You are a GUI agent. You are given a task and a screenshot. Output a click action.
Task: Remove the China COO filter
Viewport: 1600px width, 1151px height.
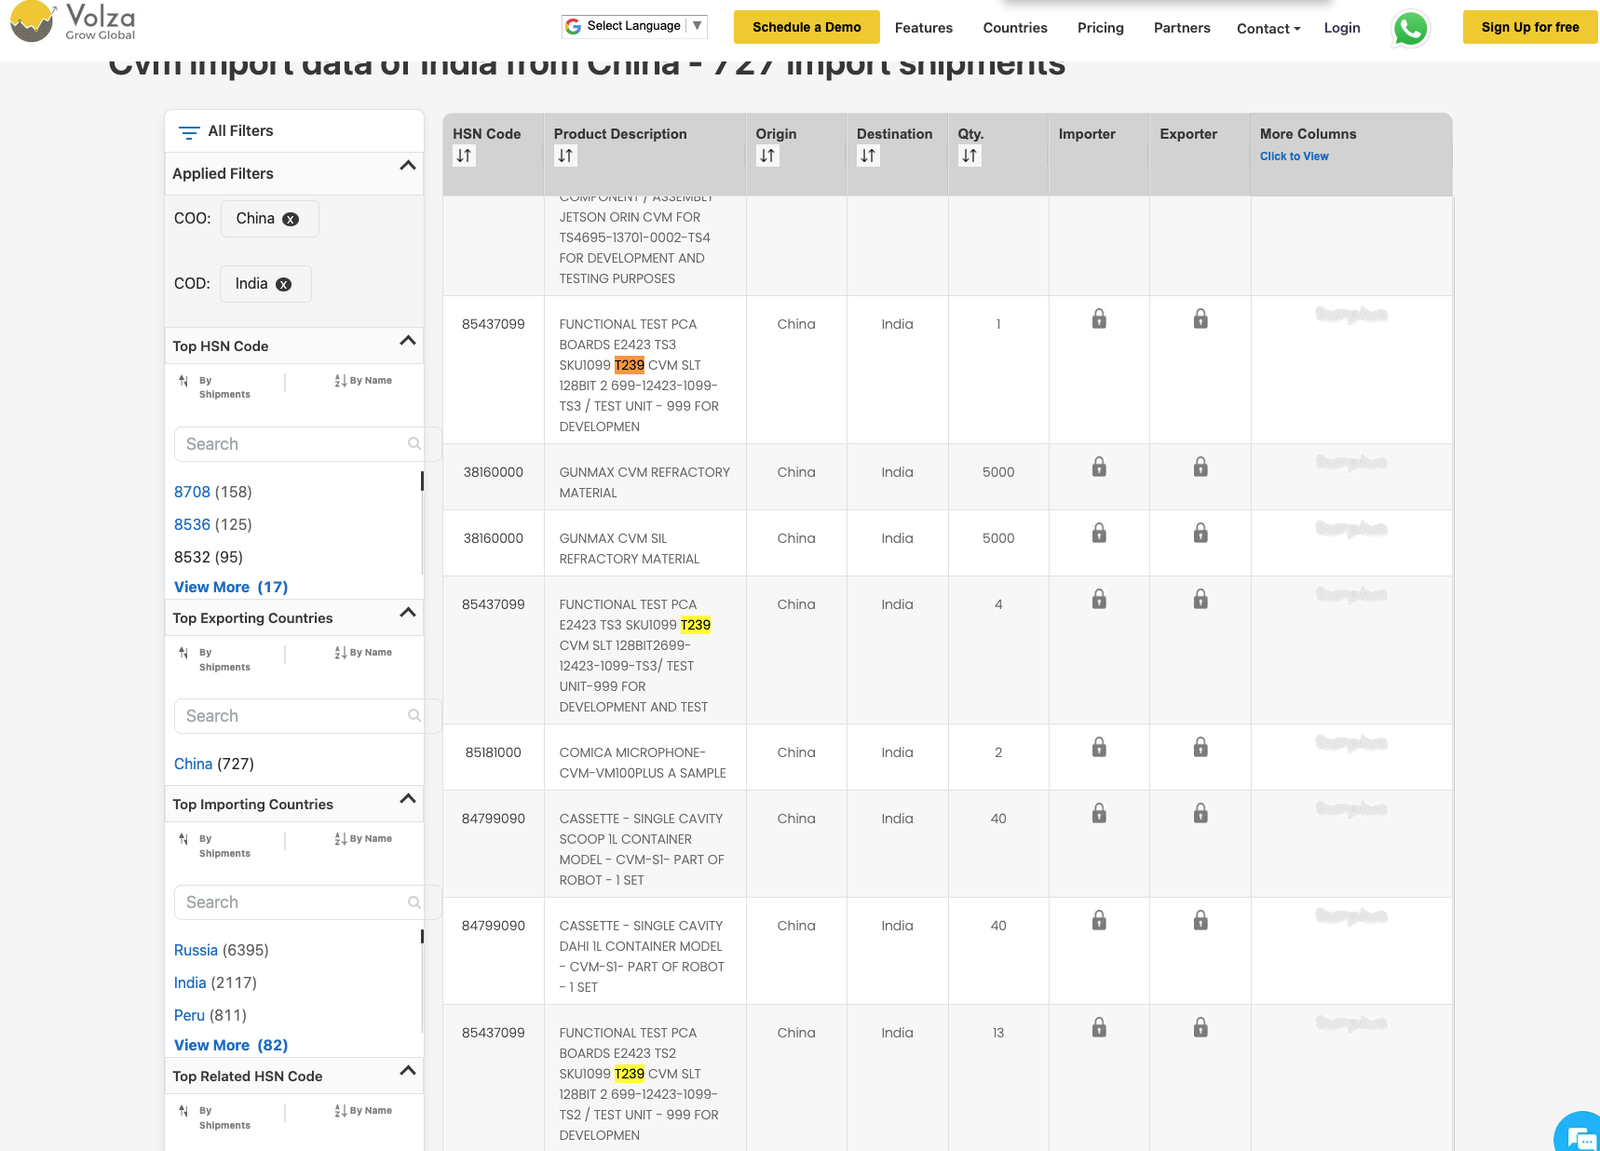pos(290,219)
